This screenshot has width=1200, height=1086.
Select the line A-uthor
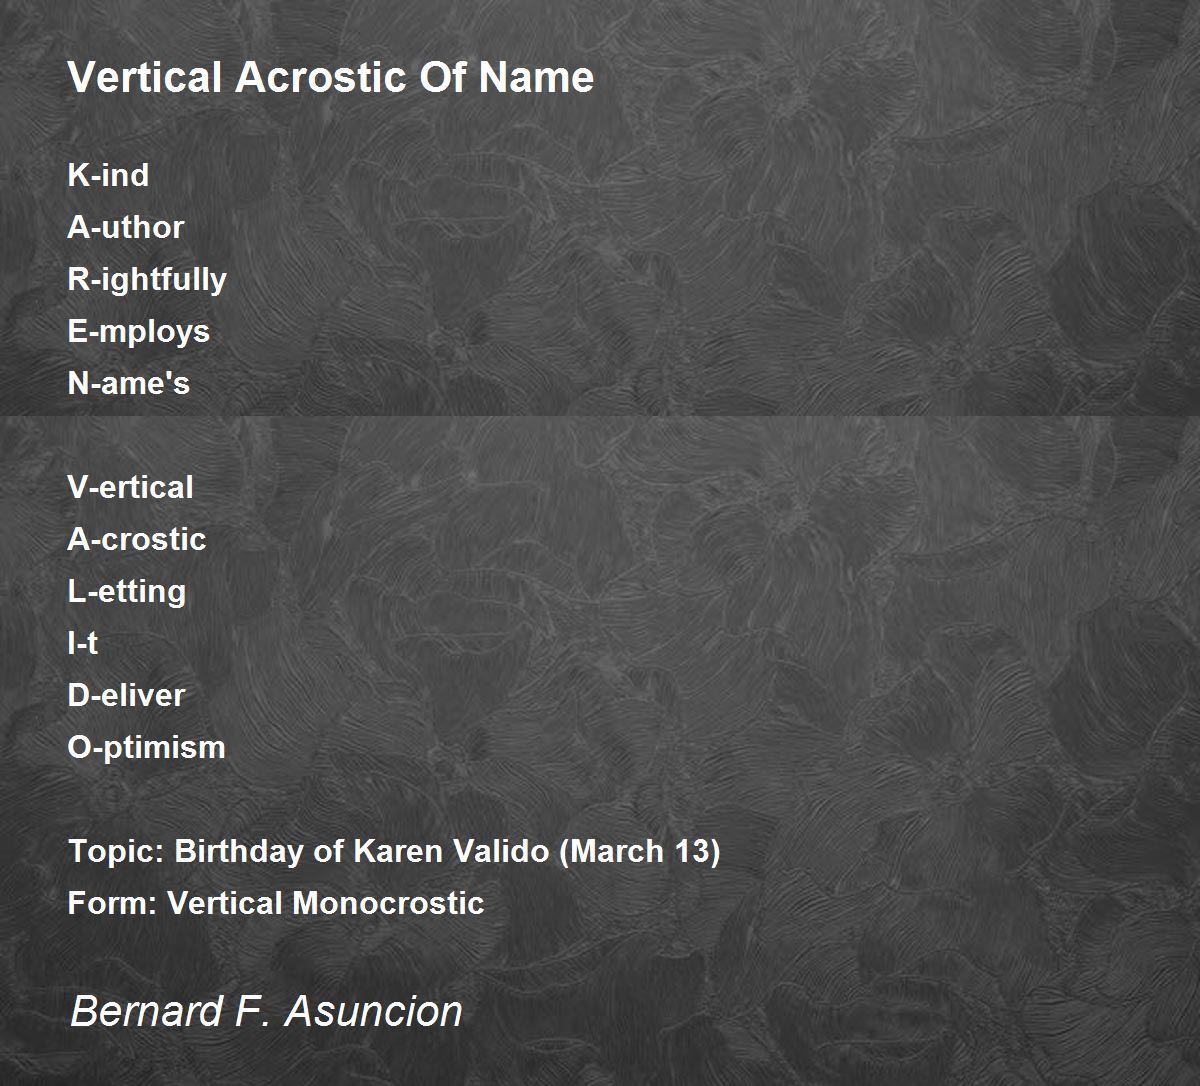(x=126, y=227)
